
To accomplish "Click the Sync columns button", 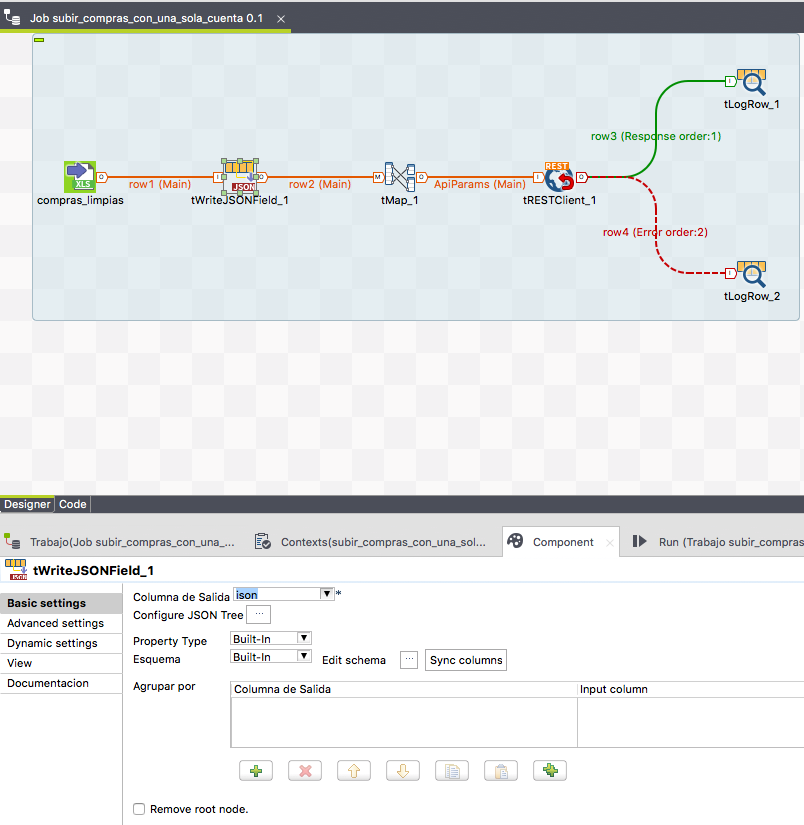I will 466,660.
